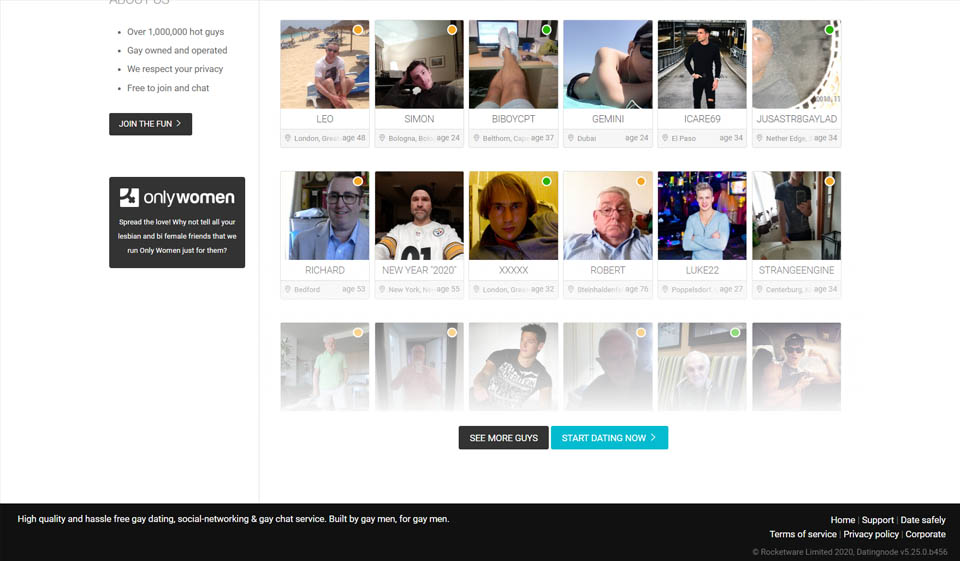Click green online indicator on XXXXX profile
This screenshot has width=960, height=561.
pos(546,181)
